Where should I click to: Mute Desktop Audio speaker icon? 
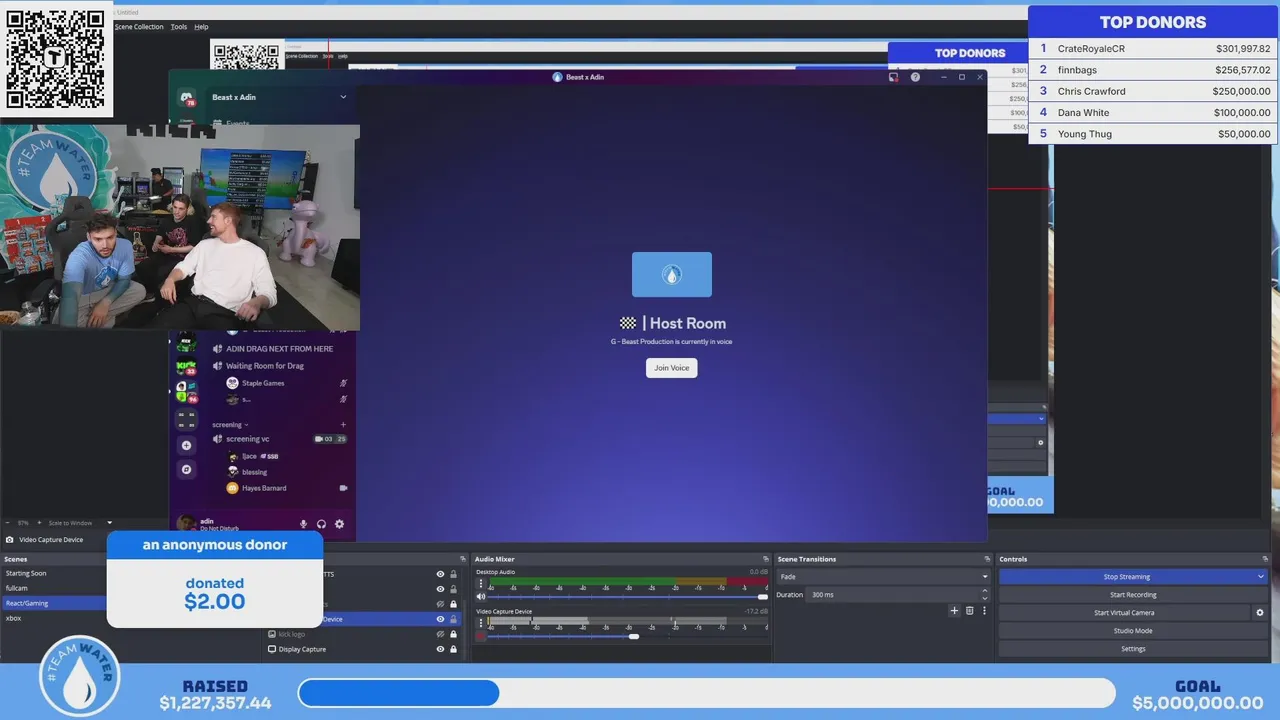(x=481, y=596)
